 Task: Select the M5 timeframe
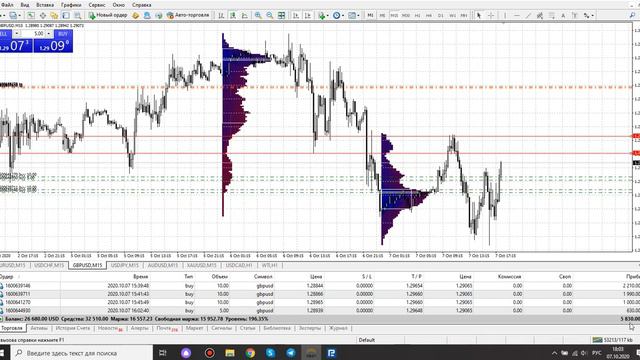(x=382, y=16)
